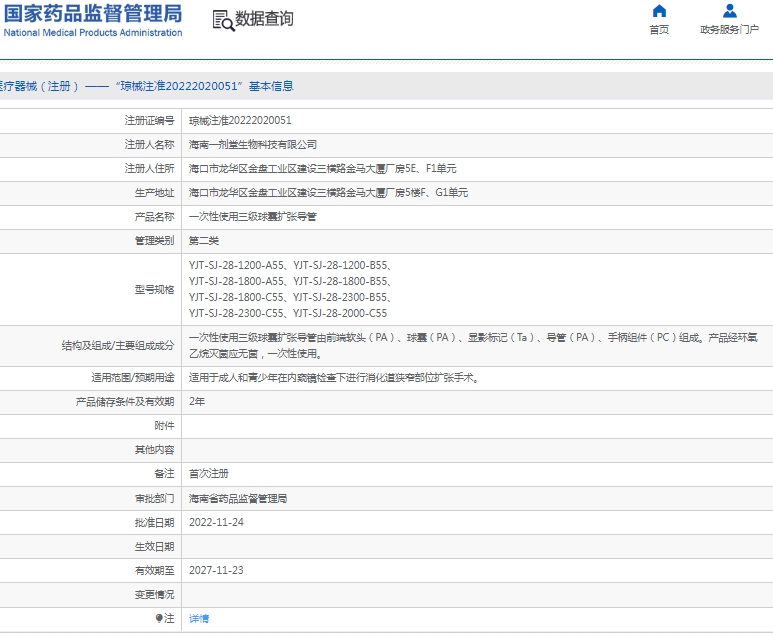Screen dimensions: 773x636
Task: Select product name 一次性使用三级球囊扩张导管
Action: tap(253, 216)
